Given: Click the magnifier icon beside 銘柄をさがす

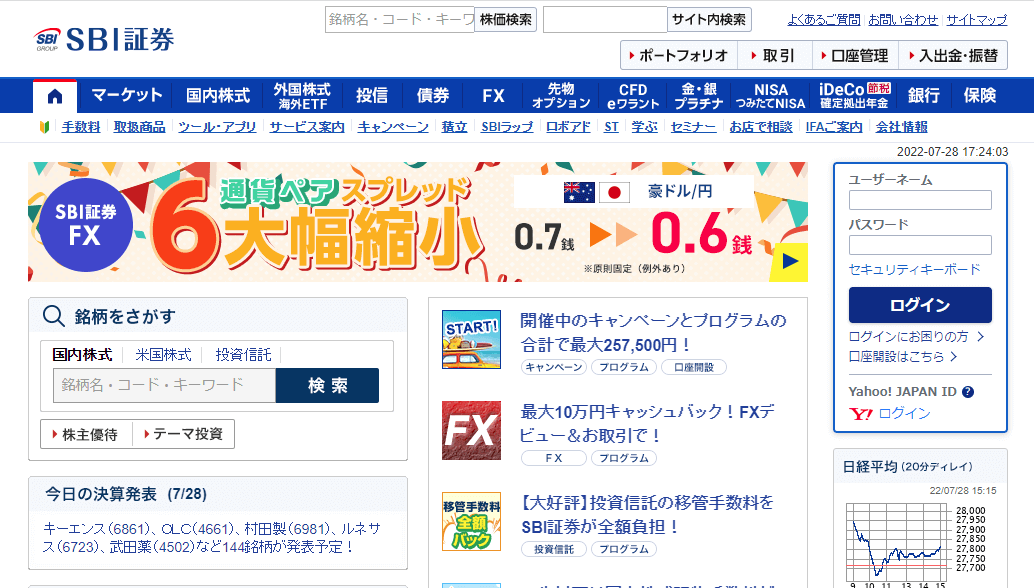Looking at the screenshot, I should (x=53, y=316).
